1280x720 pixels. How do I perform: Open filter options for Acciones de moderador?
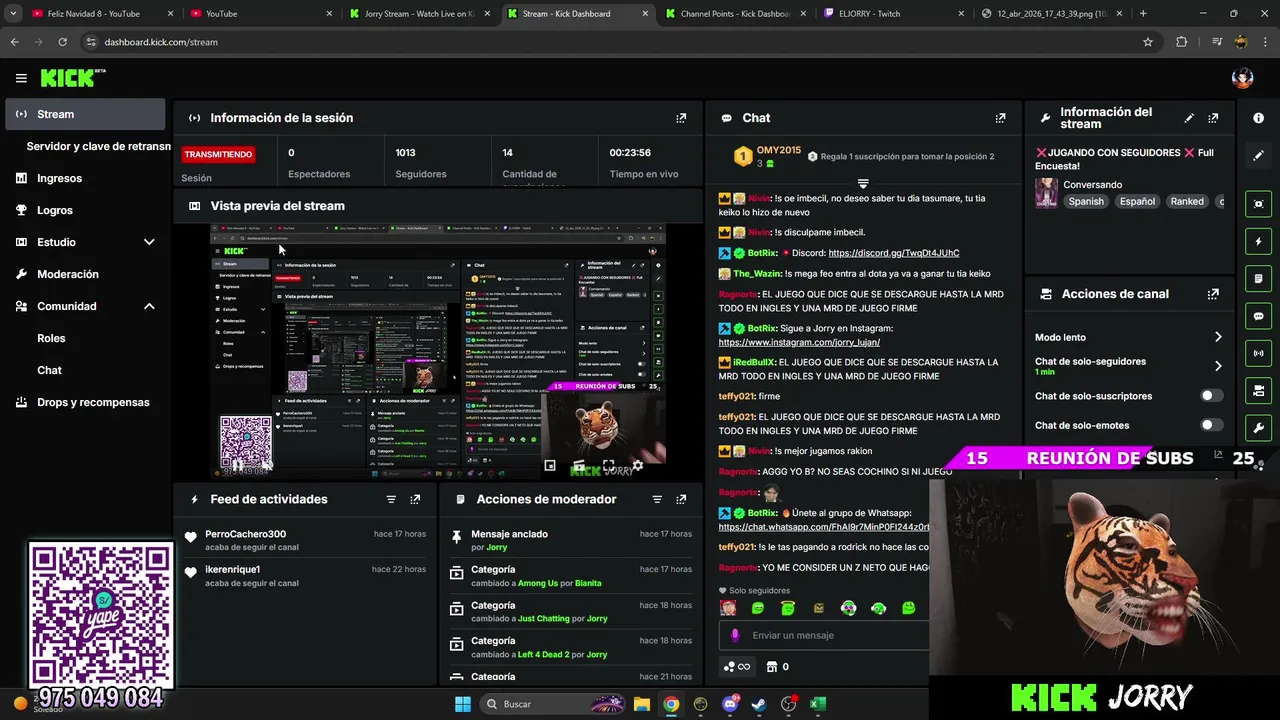click(657, 499)
